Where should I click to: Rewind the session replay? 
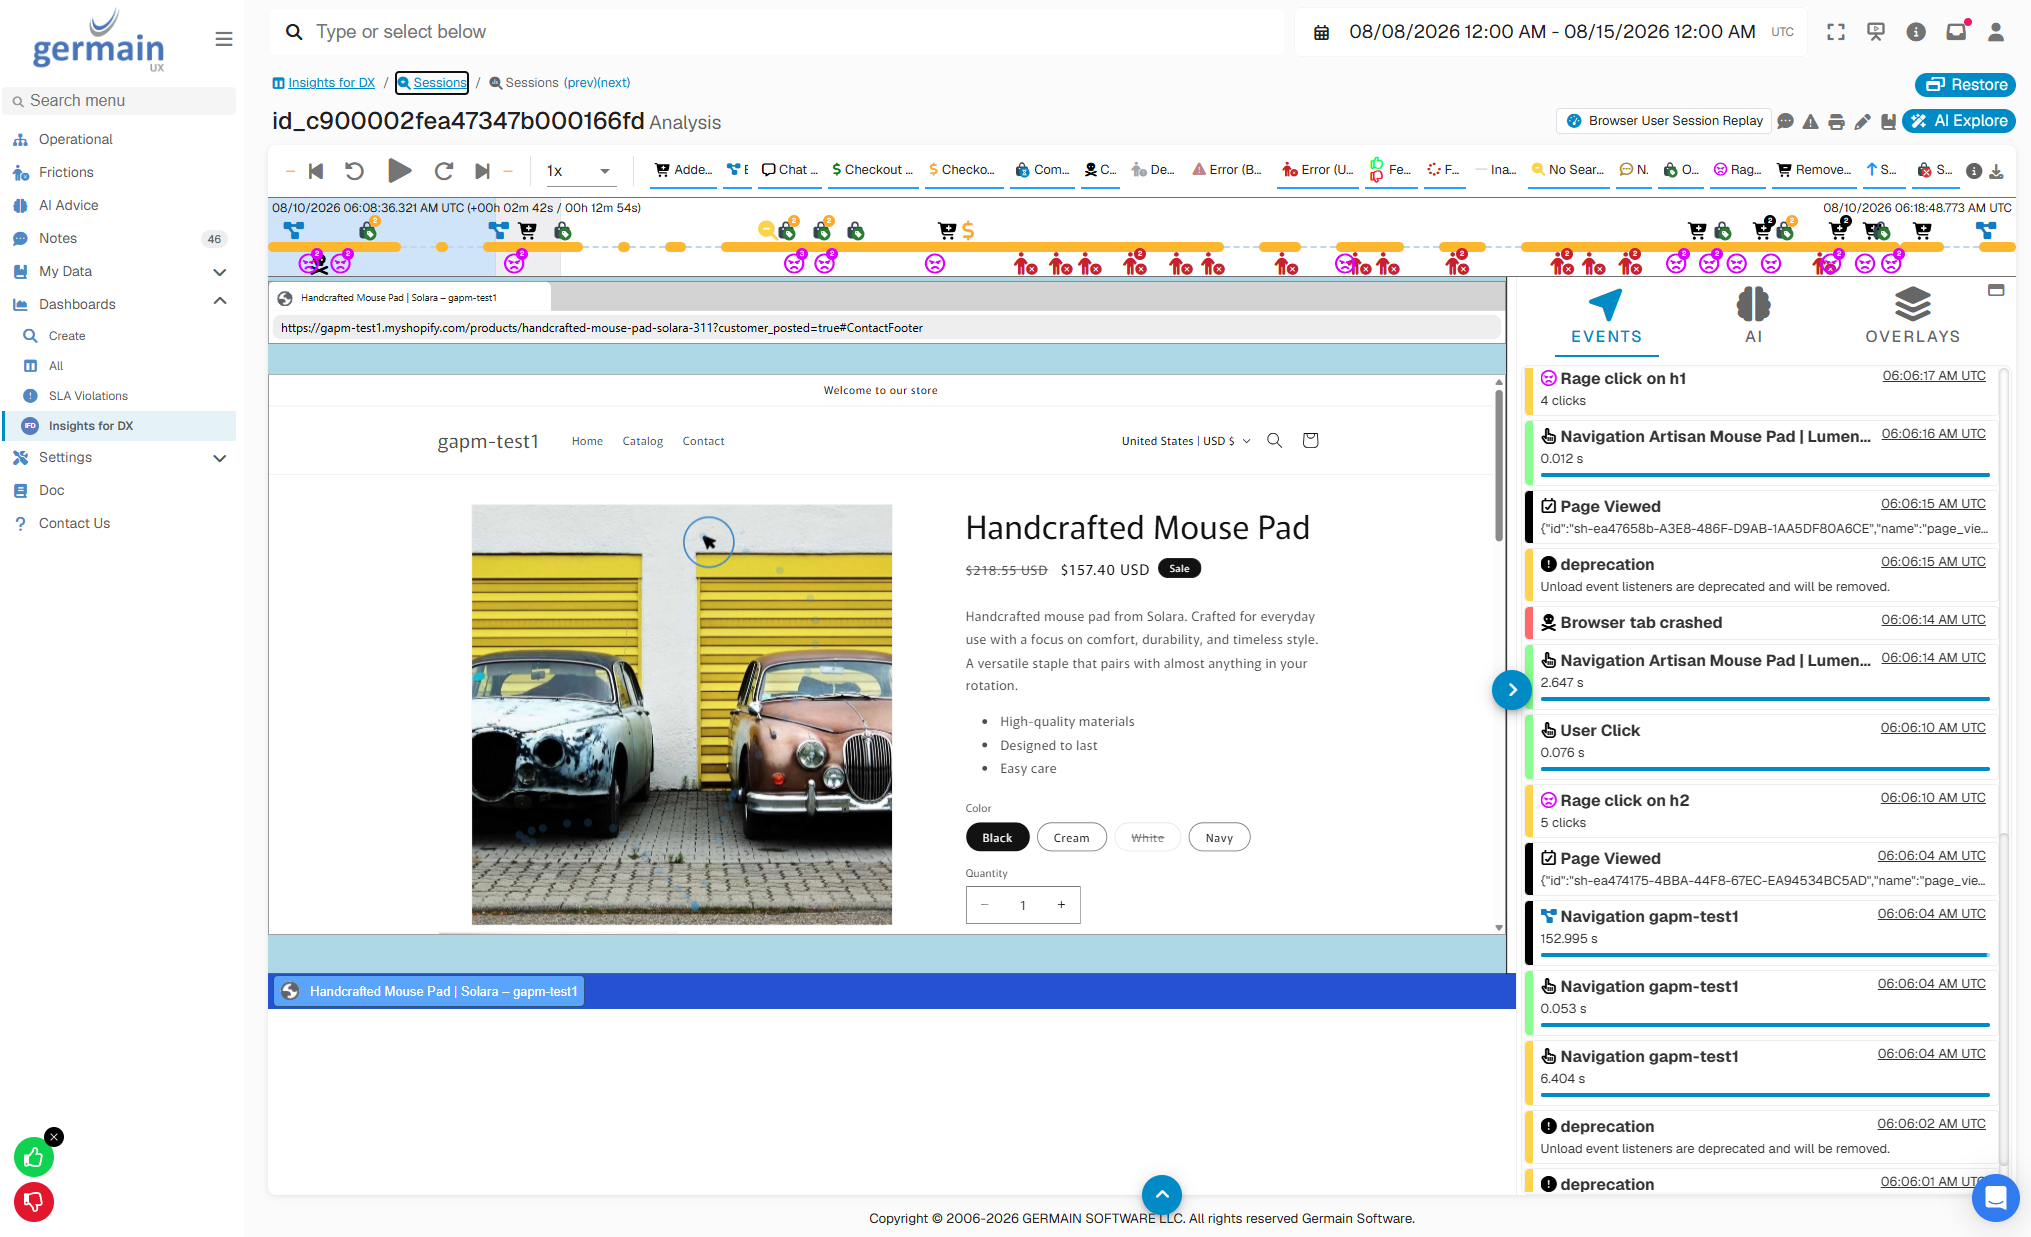click(354, 171)
